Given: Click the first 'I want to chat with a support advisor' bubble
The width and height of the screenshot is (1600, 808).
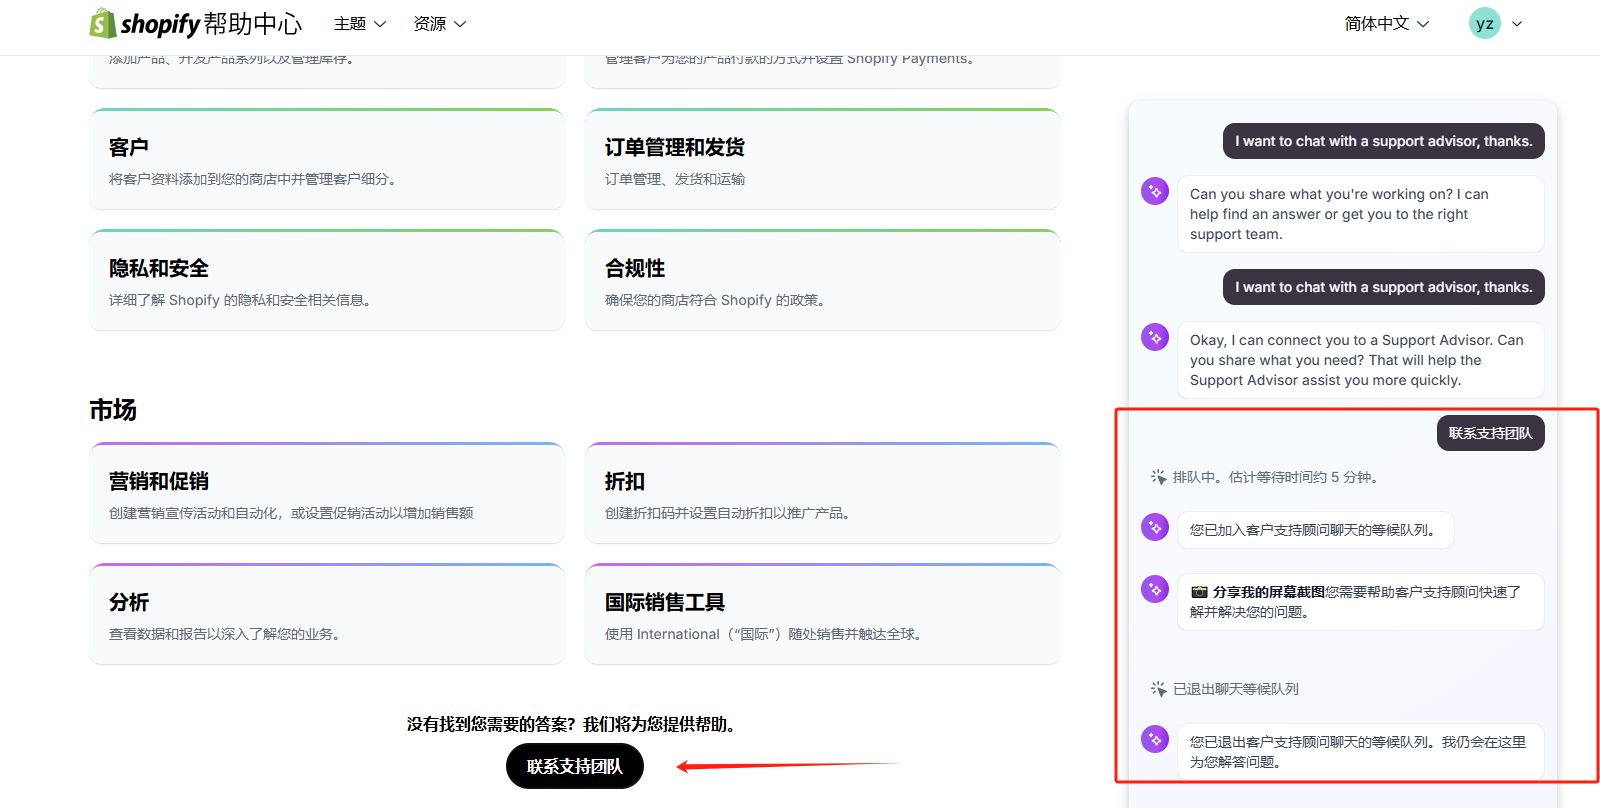Looking at the screenshot, I should [1384, 141].
